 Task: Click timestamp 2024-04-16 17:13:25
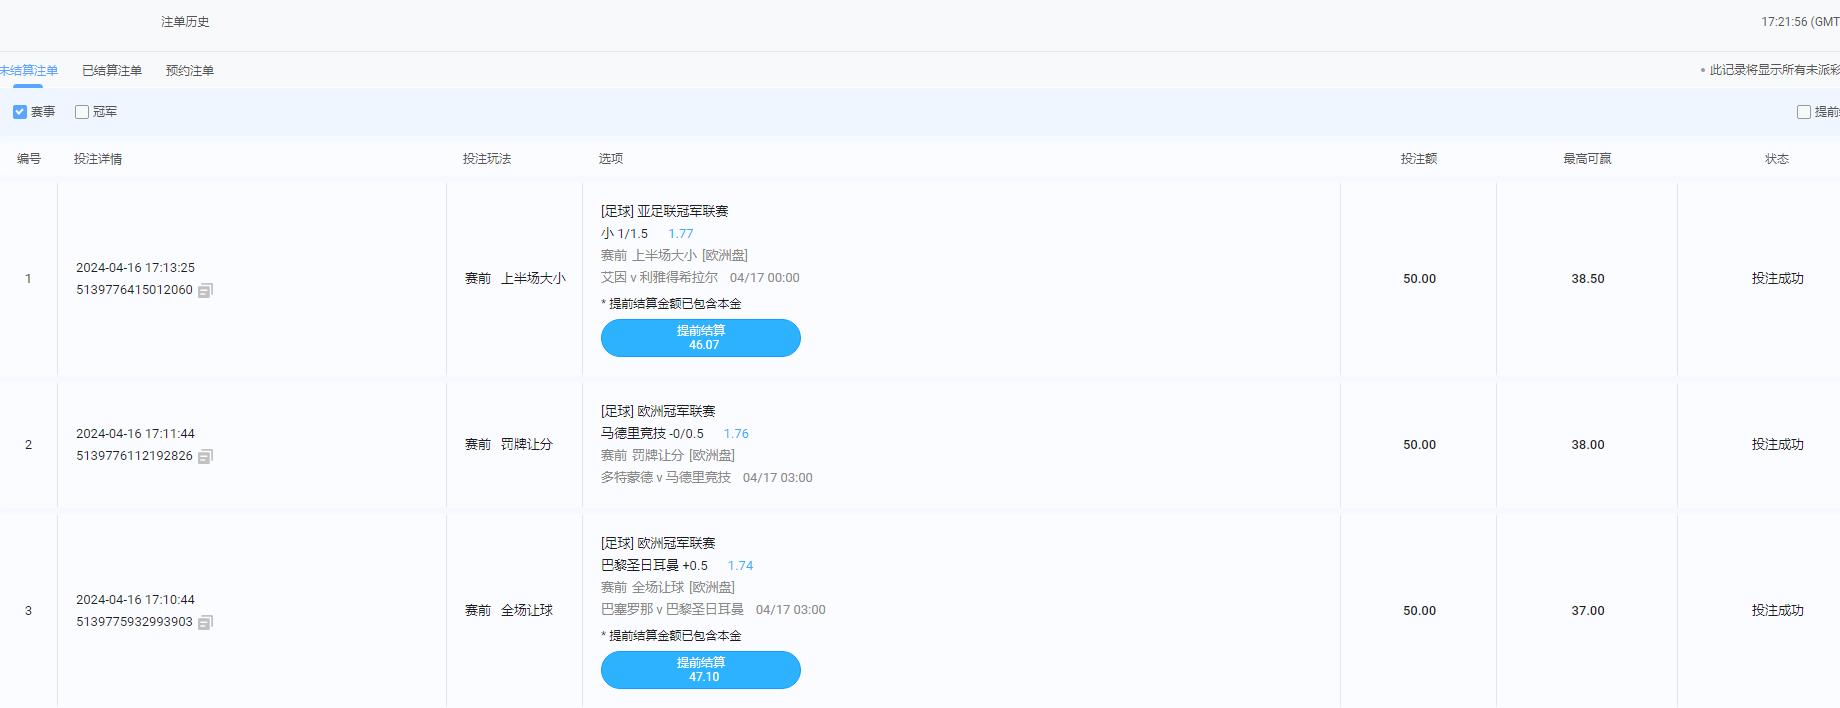click(135, 268)
